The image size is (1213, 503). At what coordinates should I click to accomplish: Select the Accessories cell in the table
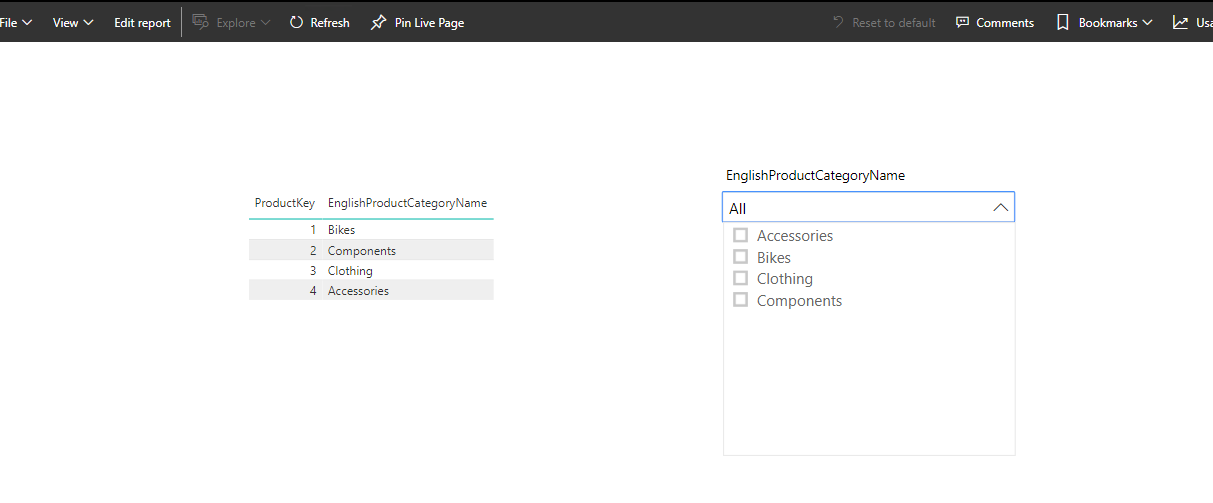[x=358, y=291]
